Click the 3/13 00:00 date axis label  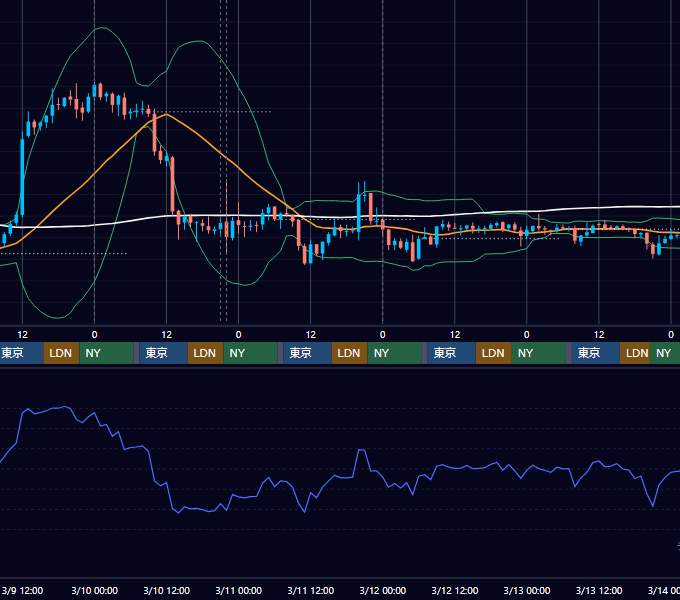pyautogui.click(x=526, y=590)
